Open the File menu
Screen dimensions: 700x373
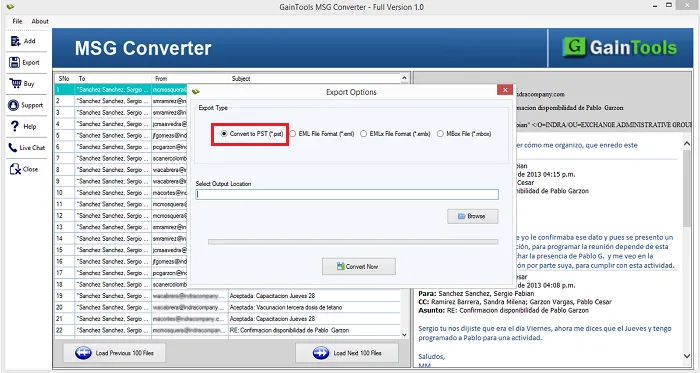(x=17, y=21)
